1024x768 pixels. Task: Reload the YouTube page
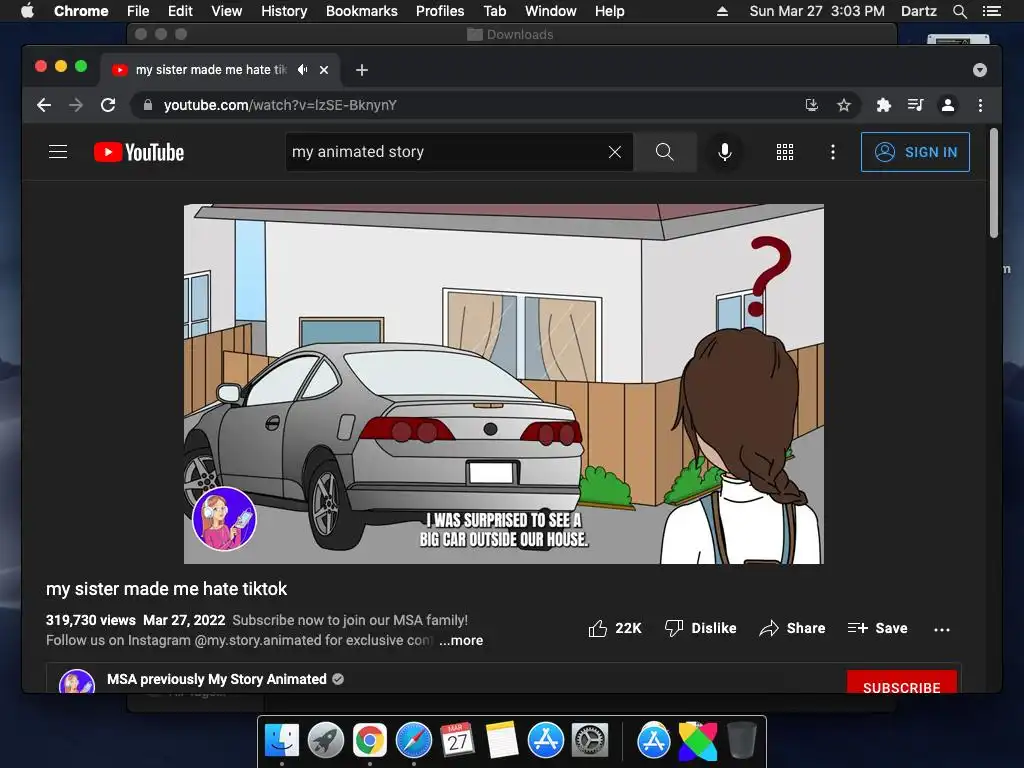click(x=108, y=105)
